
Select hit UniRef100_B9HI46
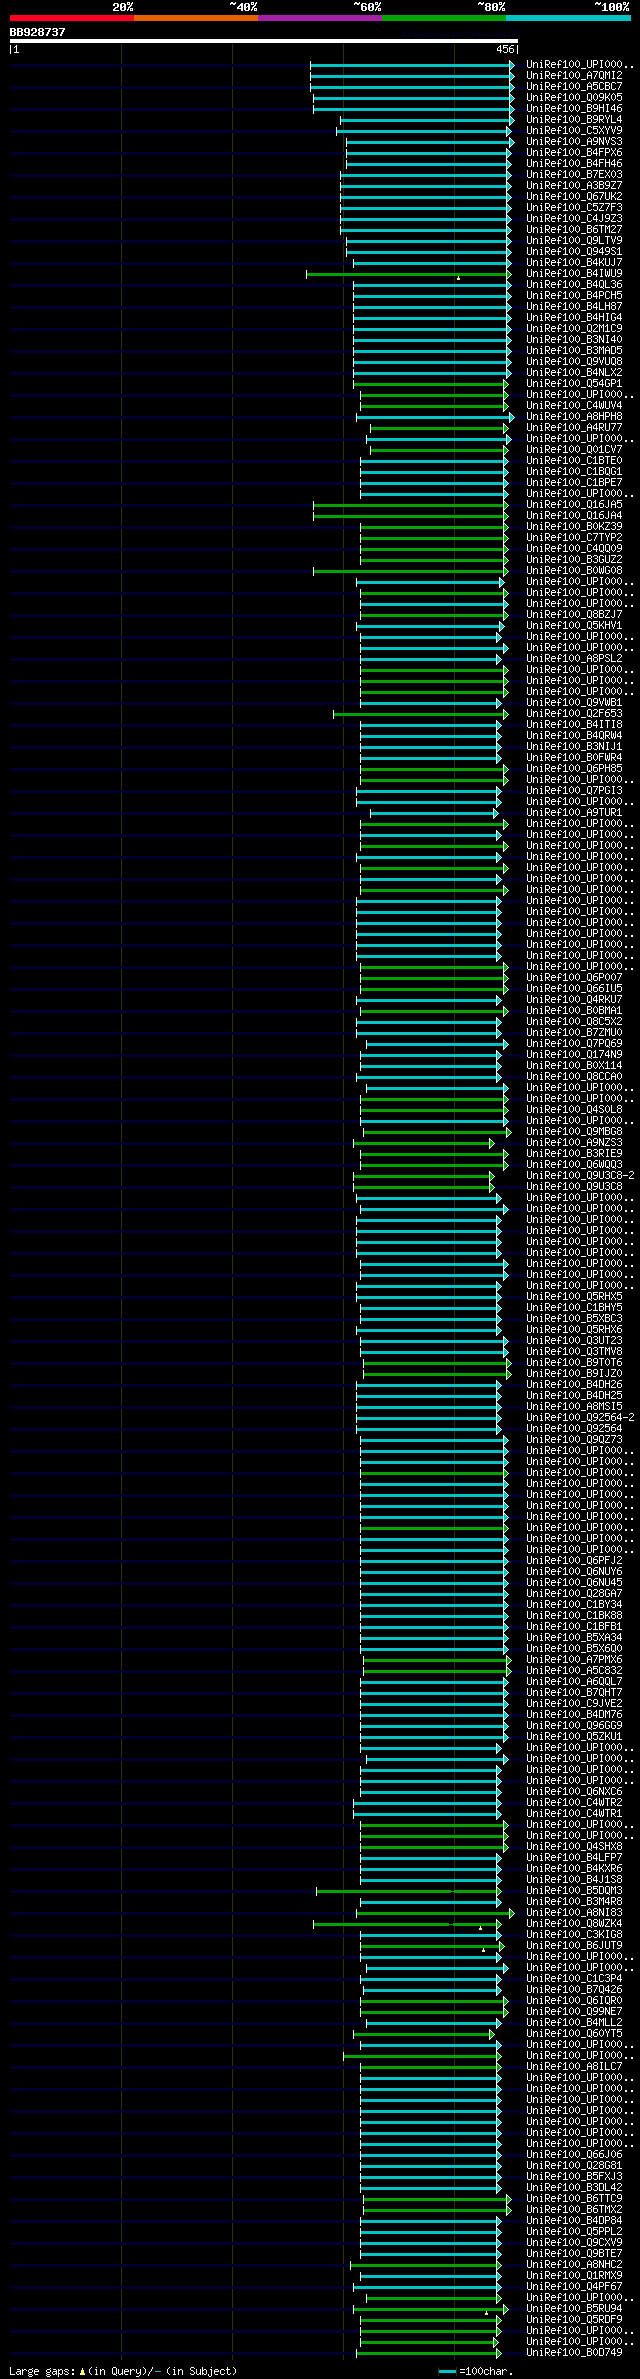pyautogui.click(x=574, y=109)
